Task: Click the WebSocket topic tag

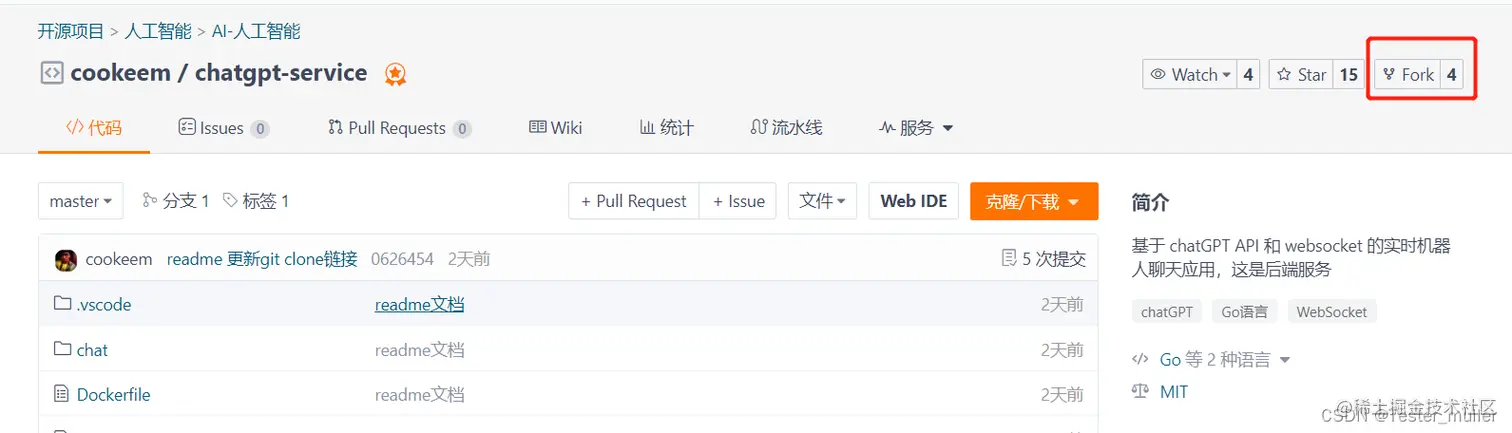Action: pyautogui.click(x=1332, y=312)
